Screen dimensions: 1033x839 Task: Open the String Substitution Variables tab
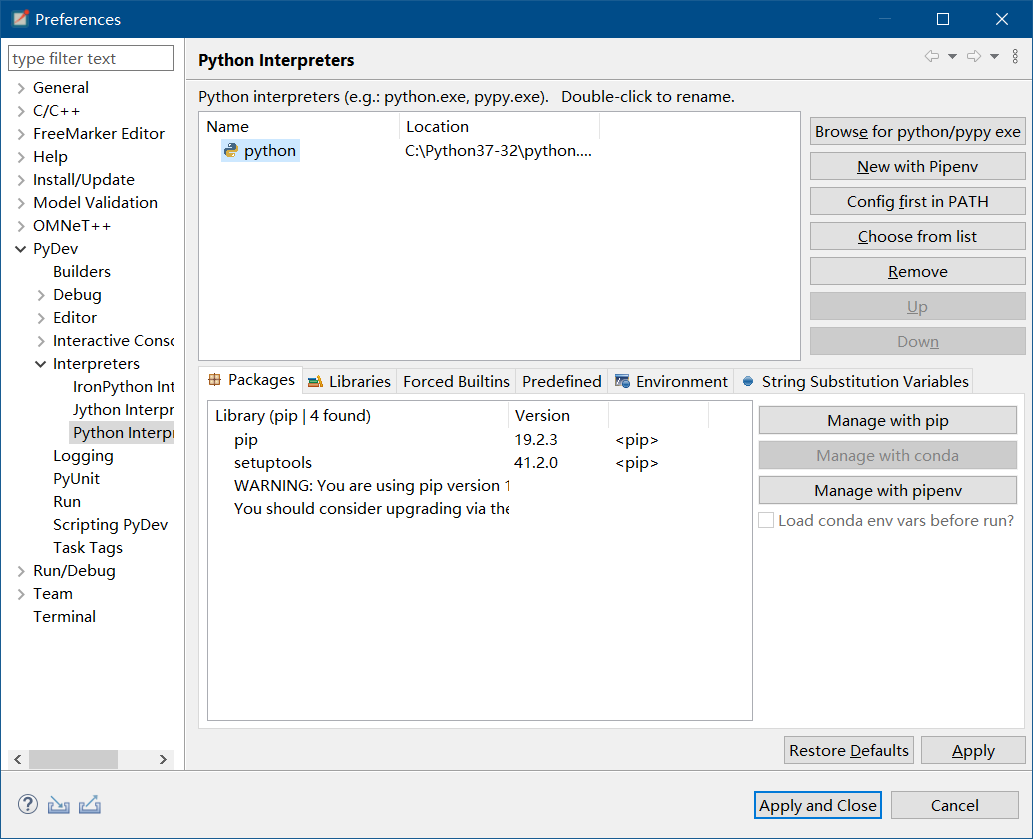[x=855, y=381]
